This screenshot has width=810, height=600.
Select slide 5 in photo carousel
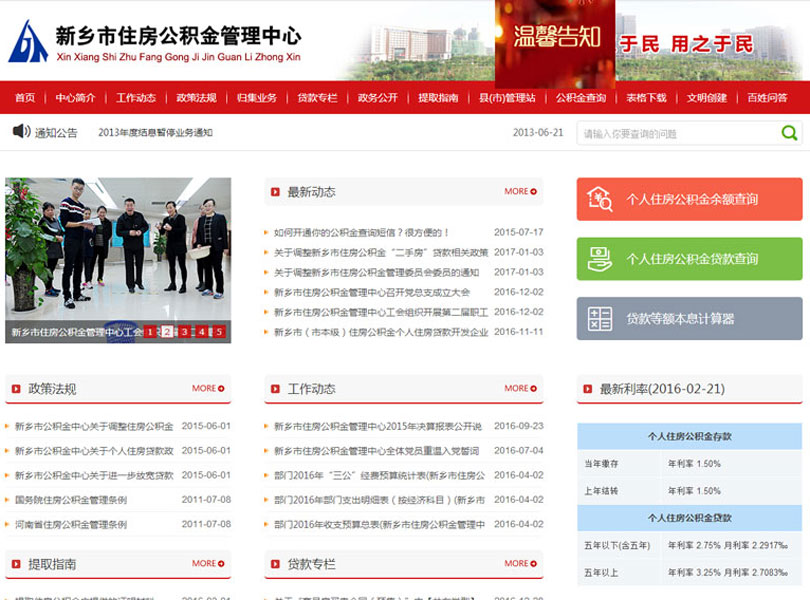[219, 332]
